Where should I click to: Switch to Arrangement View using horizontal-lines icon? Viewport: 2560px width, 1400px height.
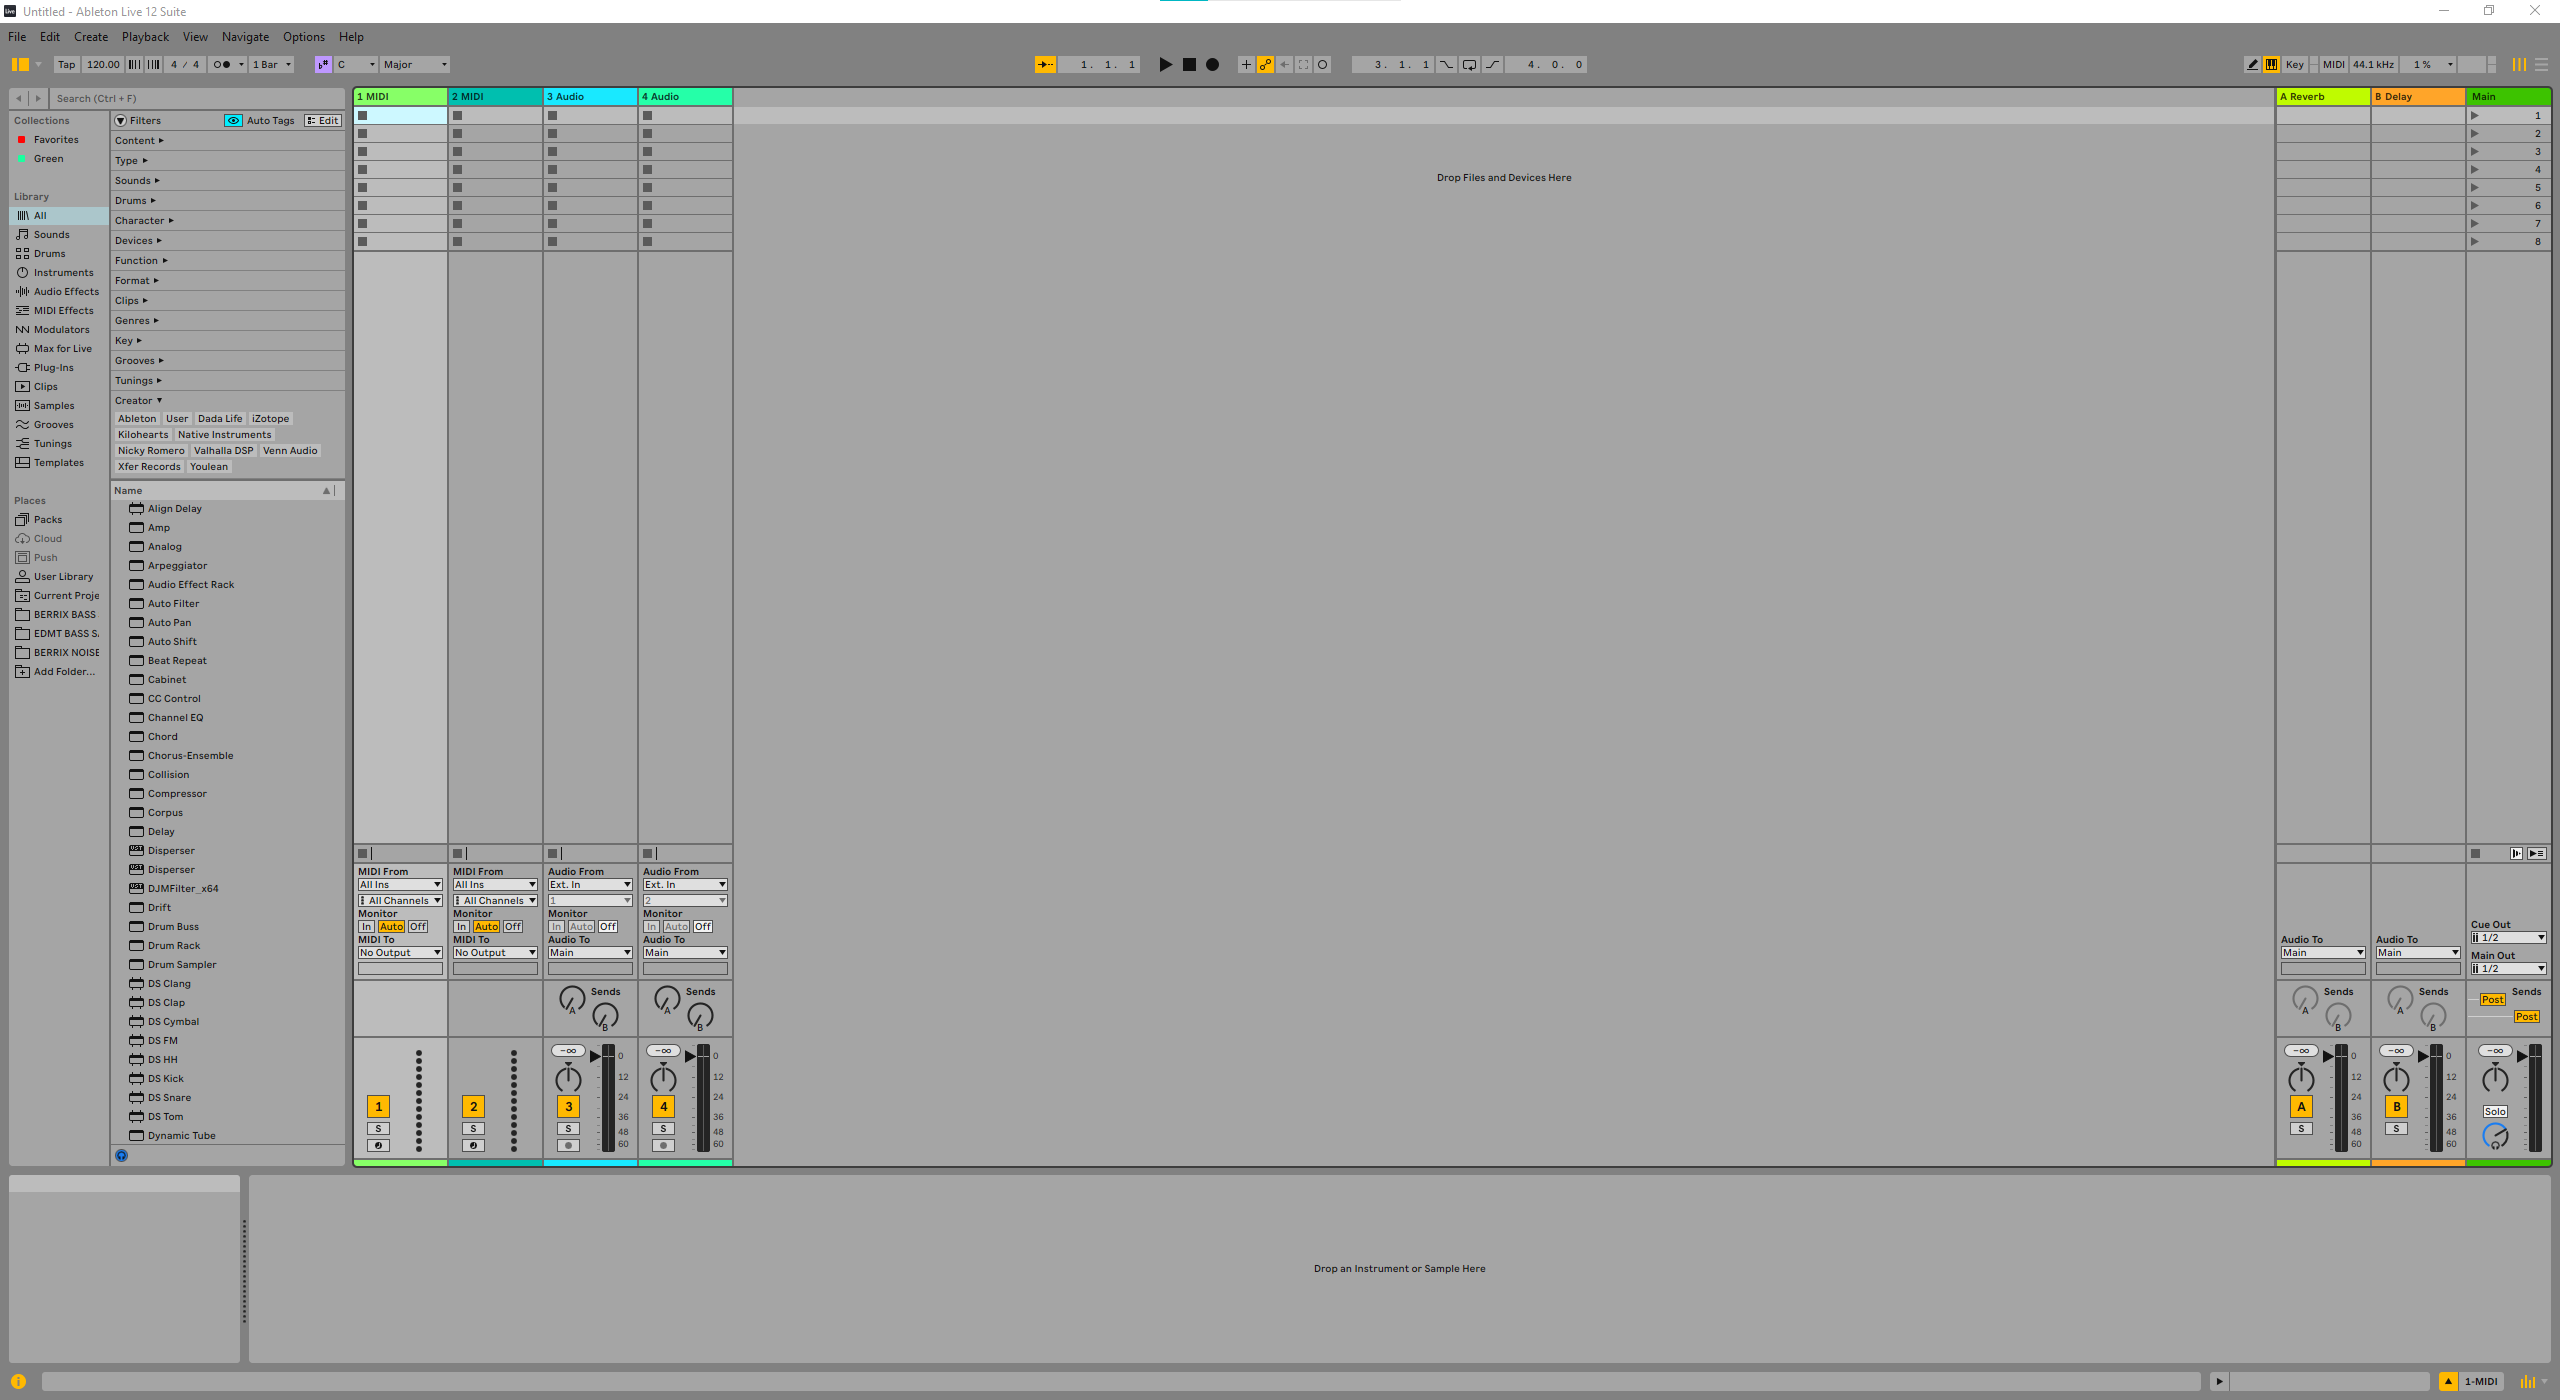(2541, 64)
